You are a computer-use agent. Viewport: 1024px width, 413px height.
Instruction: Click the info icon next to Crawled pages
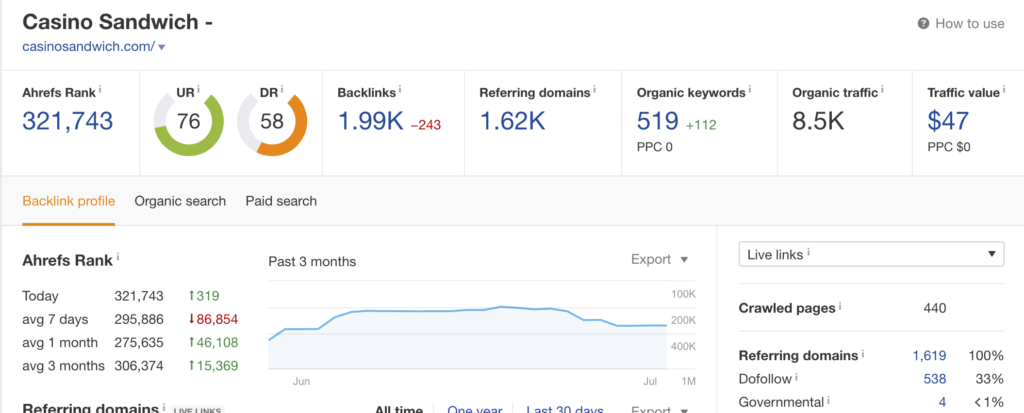(x=840, y=306)
